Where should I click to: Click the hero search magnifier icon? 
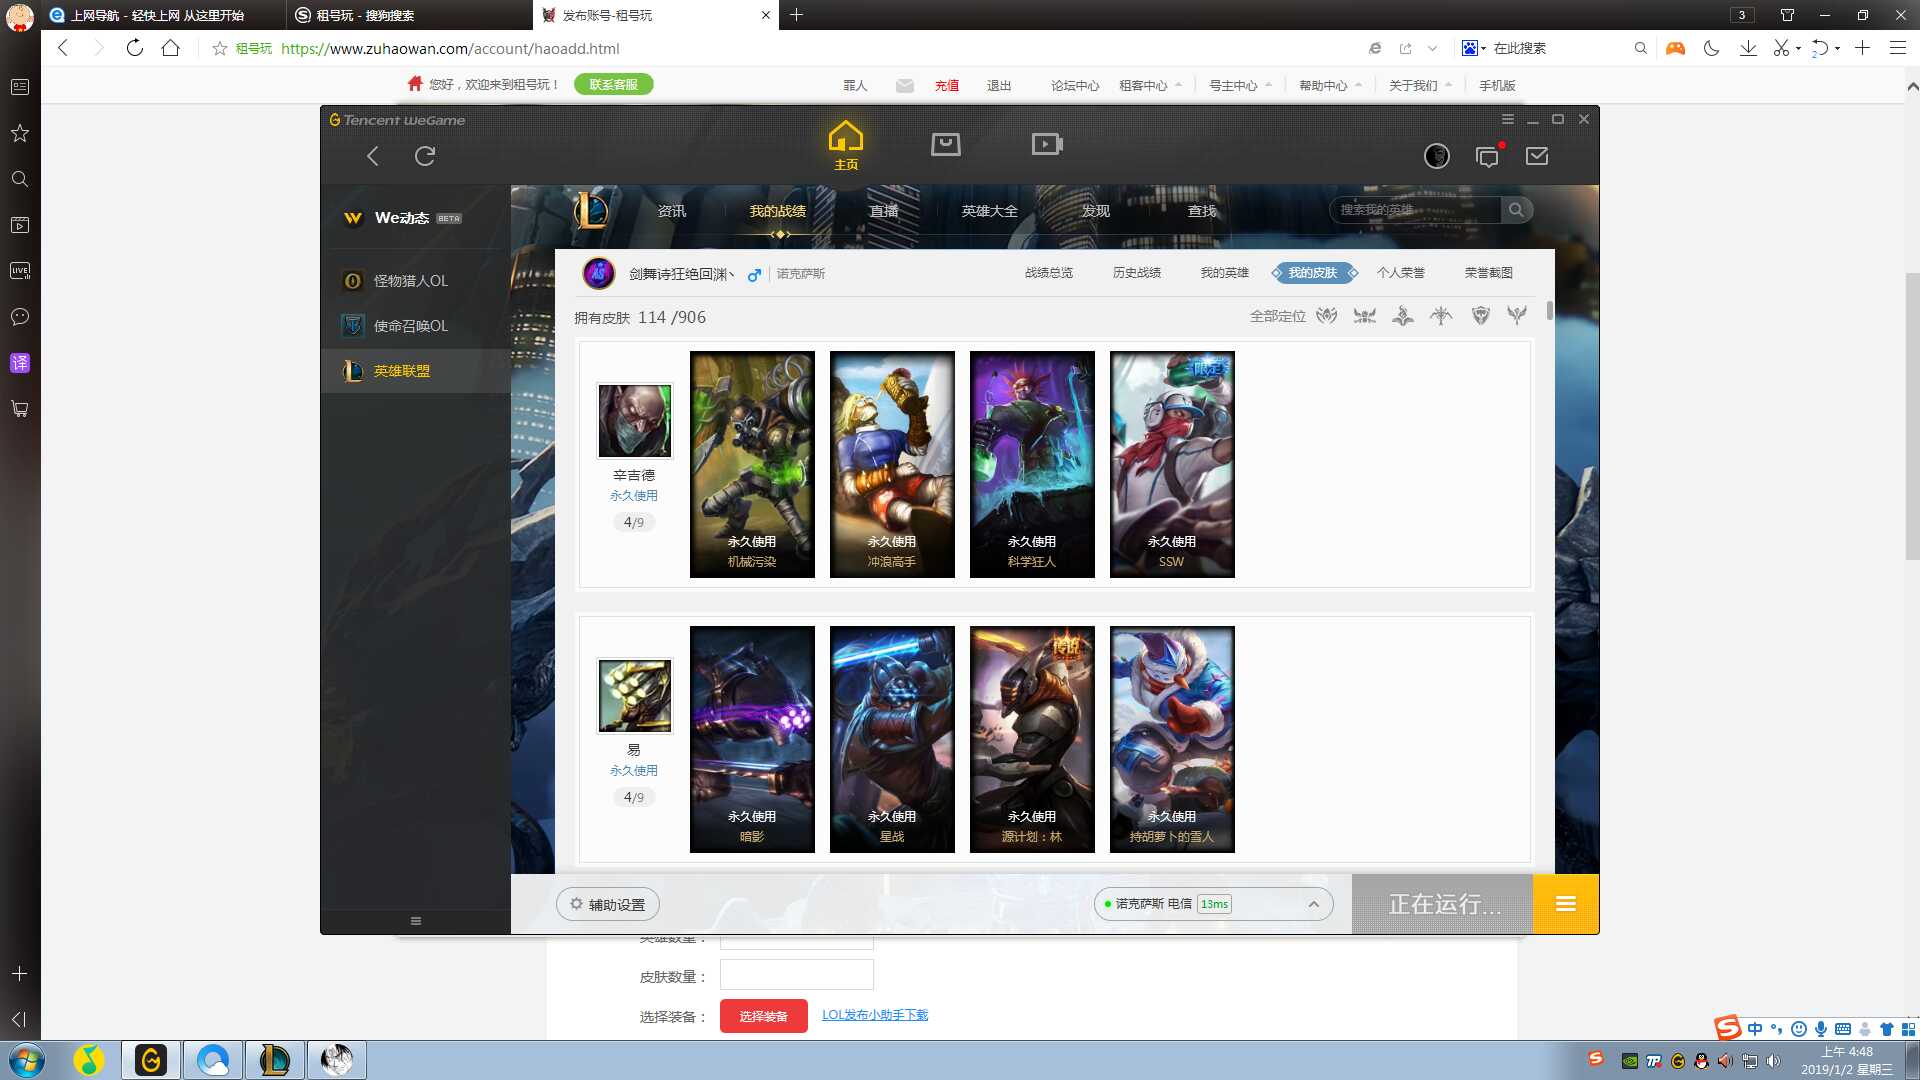pos(1516,210)
